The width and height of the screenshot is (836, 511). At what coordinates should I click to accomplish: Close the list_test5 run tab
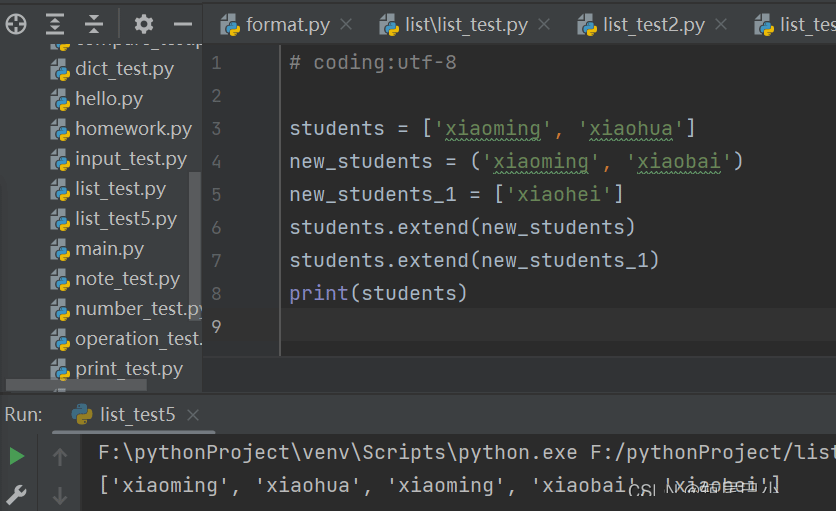tap(193, 415)
